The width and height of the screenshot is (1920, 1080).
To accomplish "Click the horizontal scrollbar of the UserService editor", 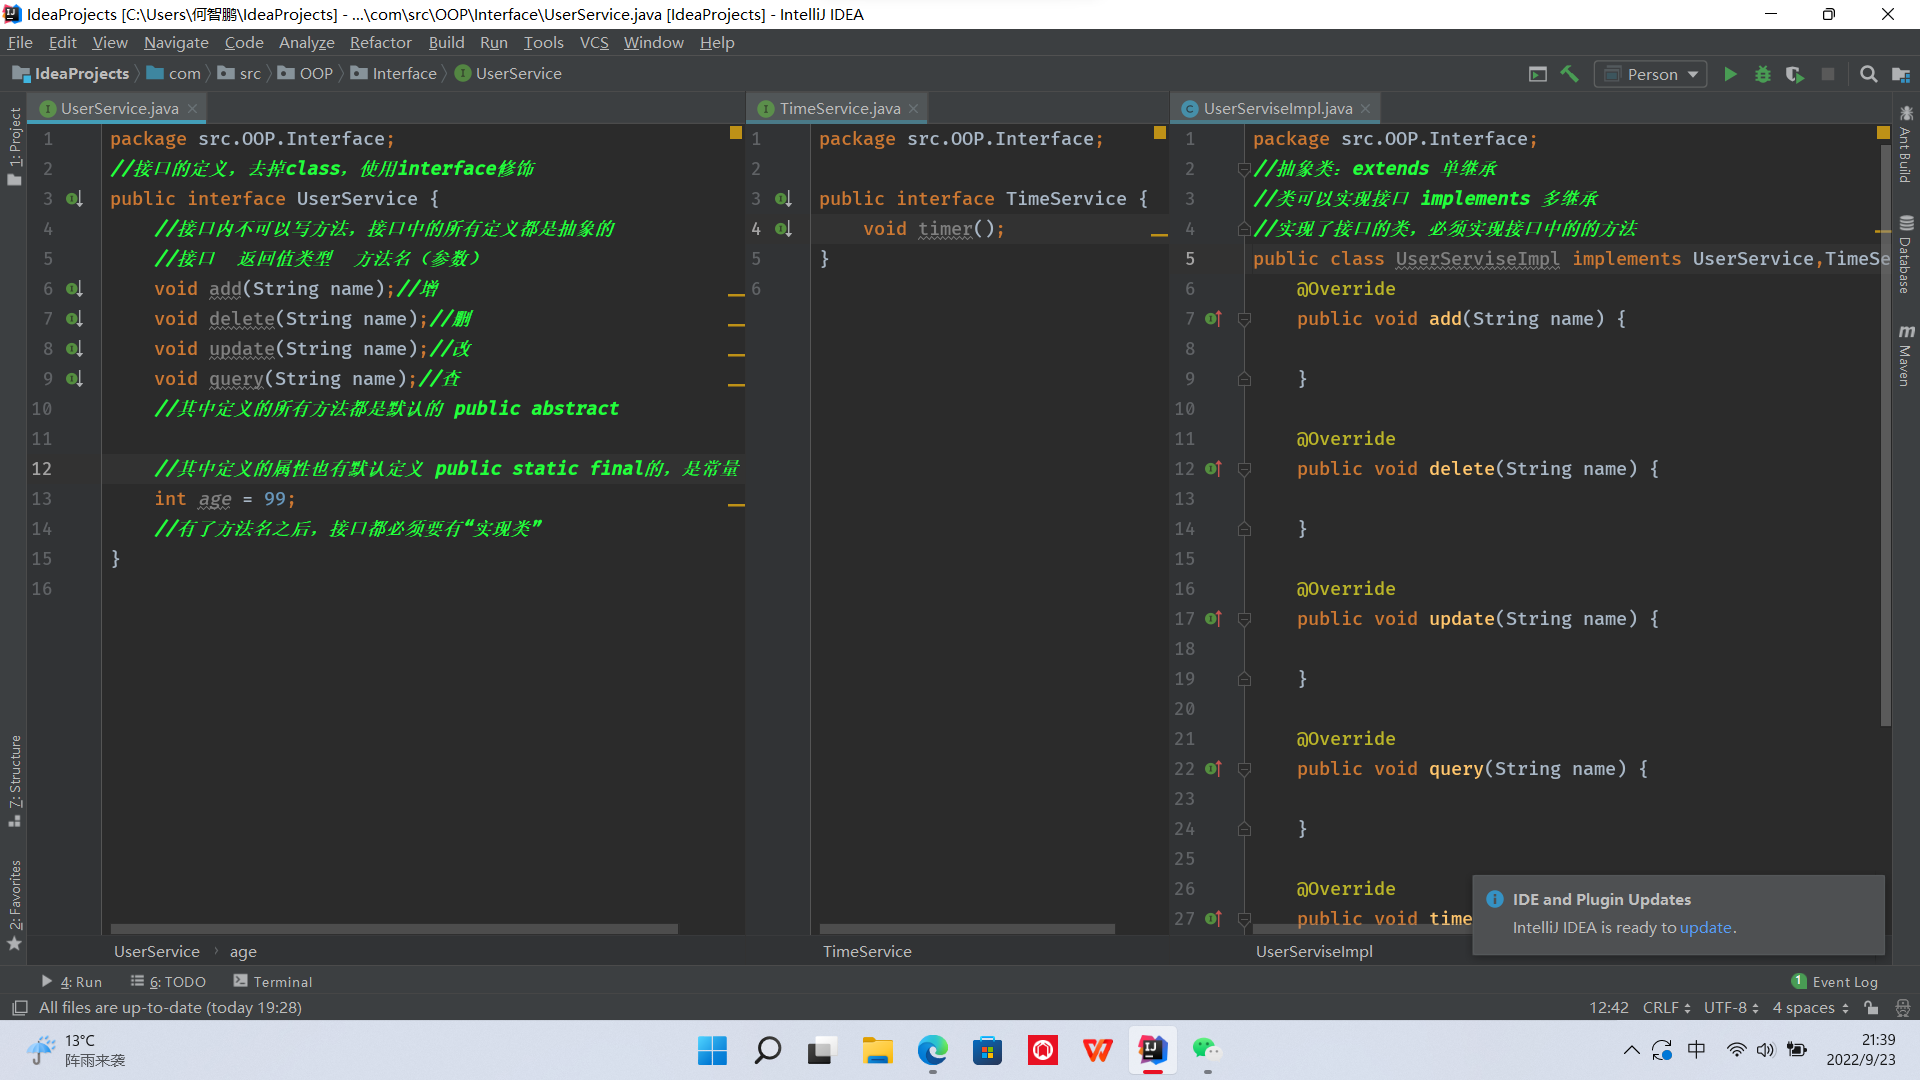I will pyautogui.click(x=394, y=929).
